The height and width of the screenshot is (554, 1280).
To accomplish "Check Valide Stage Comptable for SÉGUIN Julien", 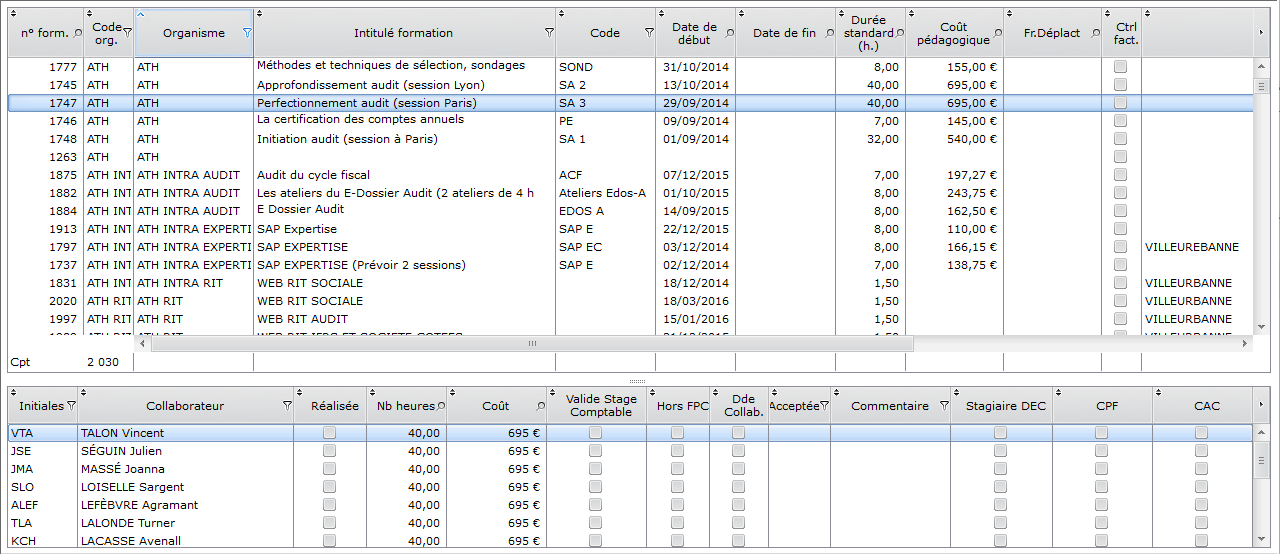I will coord(595,451).
